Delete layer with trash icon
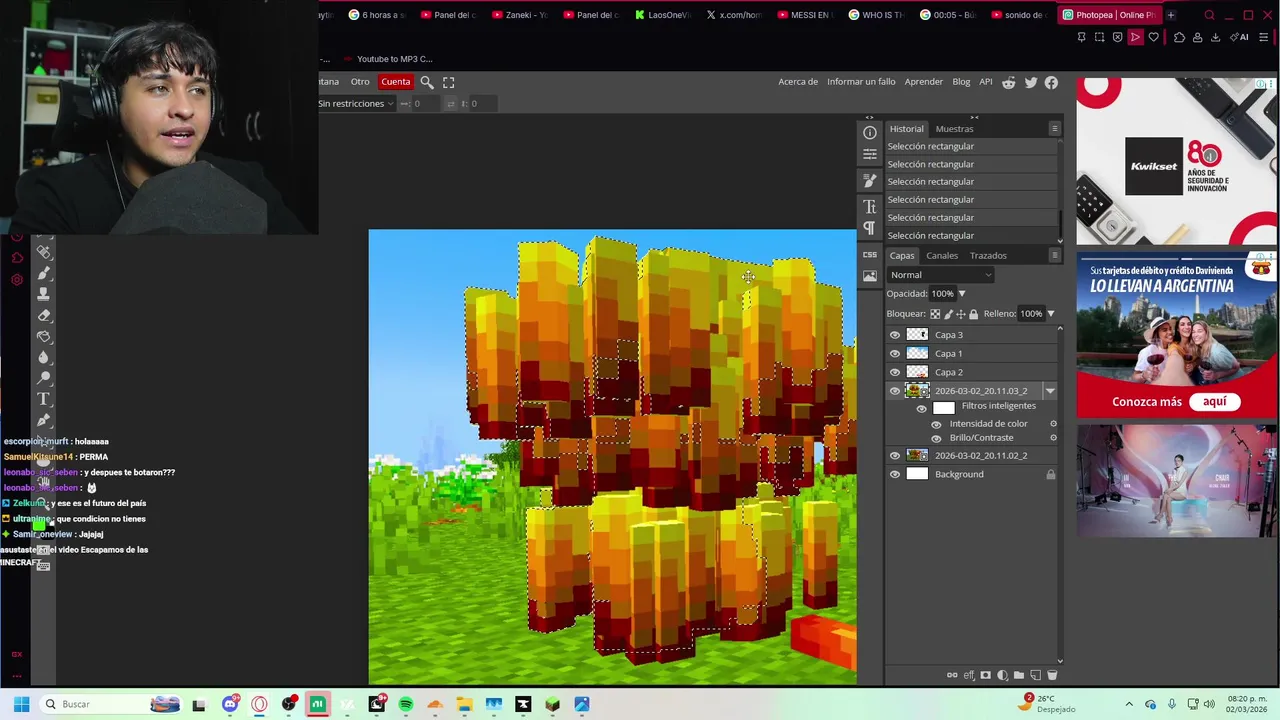The image size is (1280, 720). [x=1052, y=675]
